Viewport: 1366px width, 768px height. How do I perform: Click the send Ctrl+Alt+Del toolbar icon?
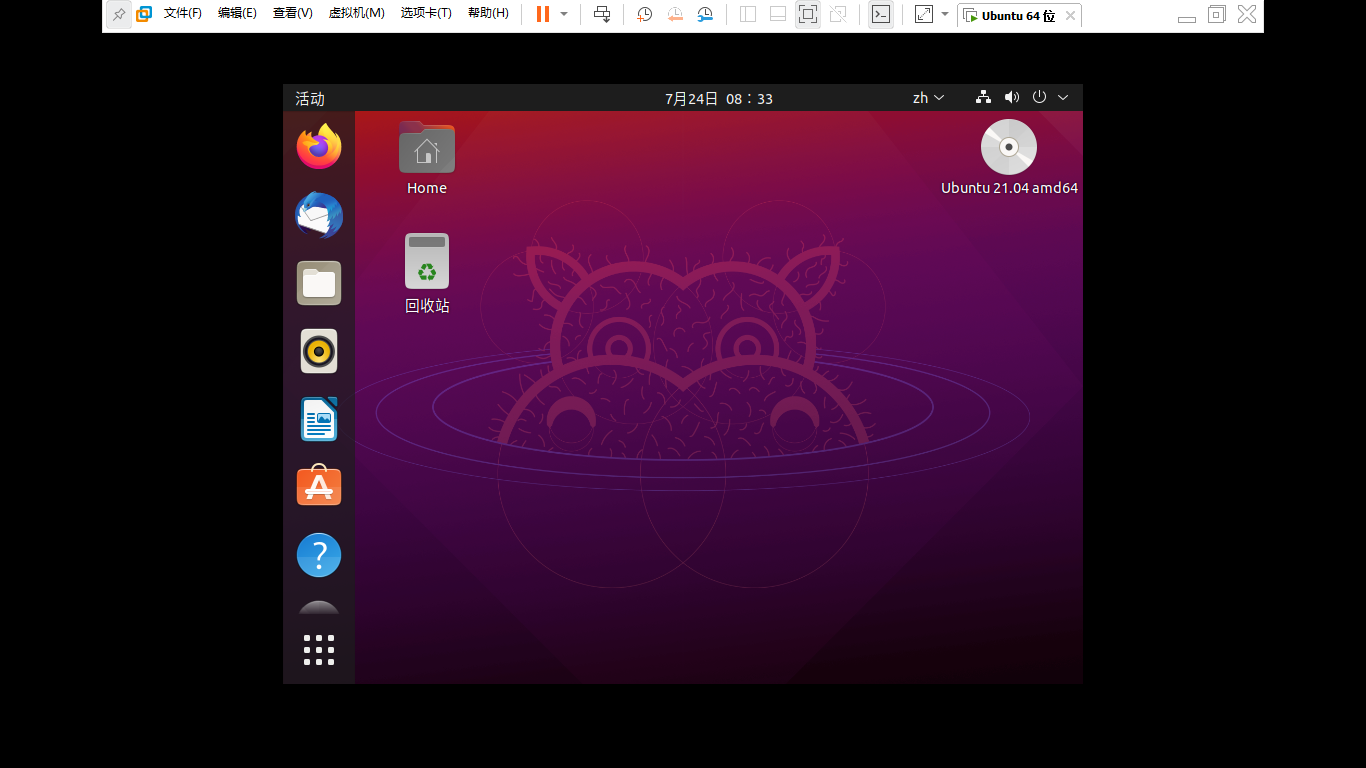(x=602, y=14)
